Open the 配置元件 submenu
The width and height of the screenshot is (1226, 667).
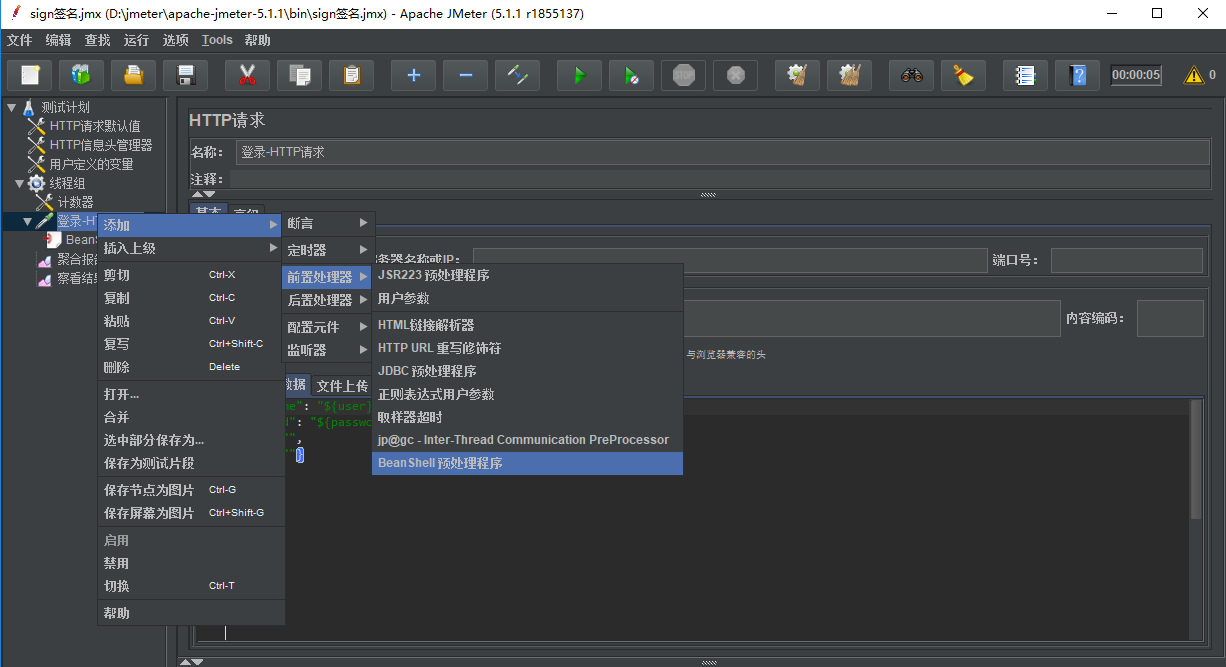point(328,327)
